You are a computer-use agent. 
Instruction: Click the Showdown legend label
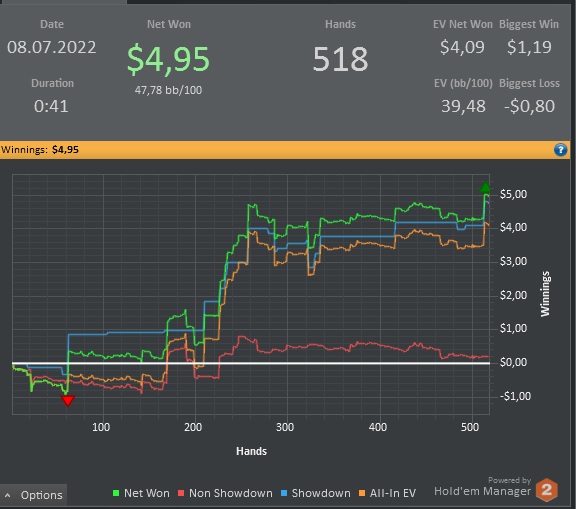pyautogui.click(x=321, y=493)
